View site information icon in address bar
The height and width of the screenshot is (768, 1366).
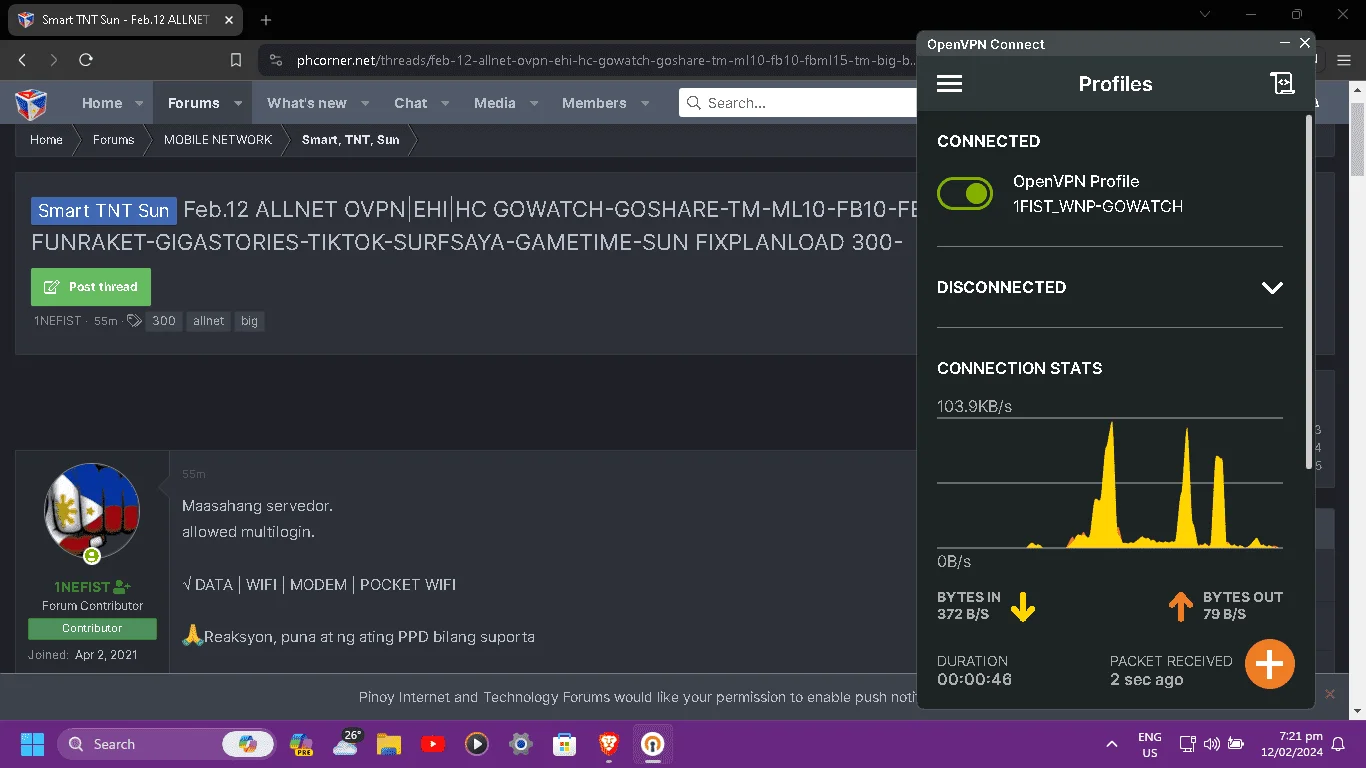pos(276,60)
